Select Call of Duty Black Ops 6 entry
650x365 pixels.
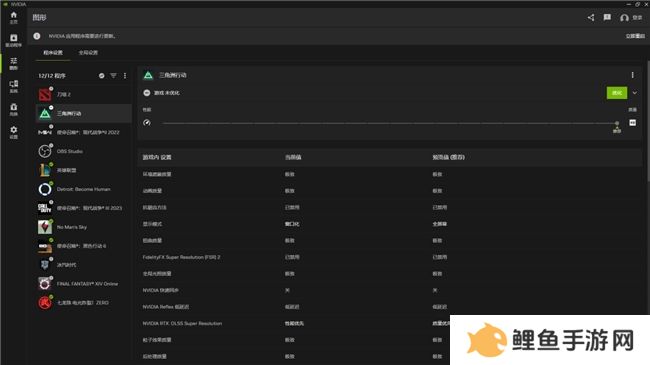tap(84, 246)
